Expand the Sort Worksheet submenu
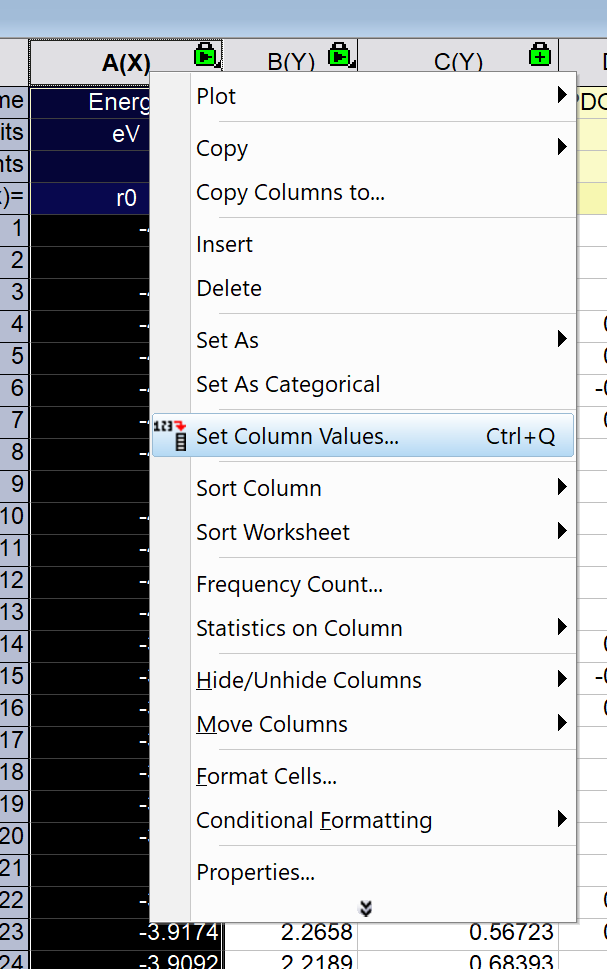This screenshot has height=969, width=607. [x=273, y=532]
